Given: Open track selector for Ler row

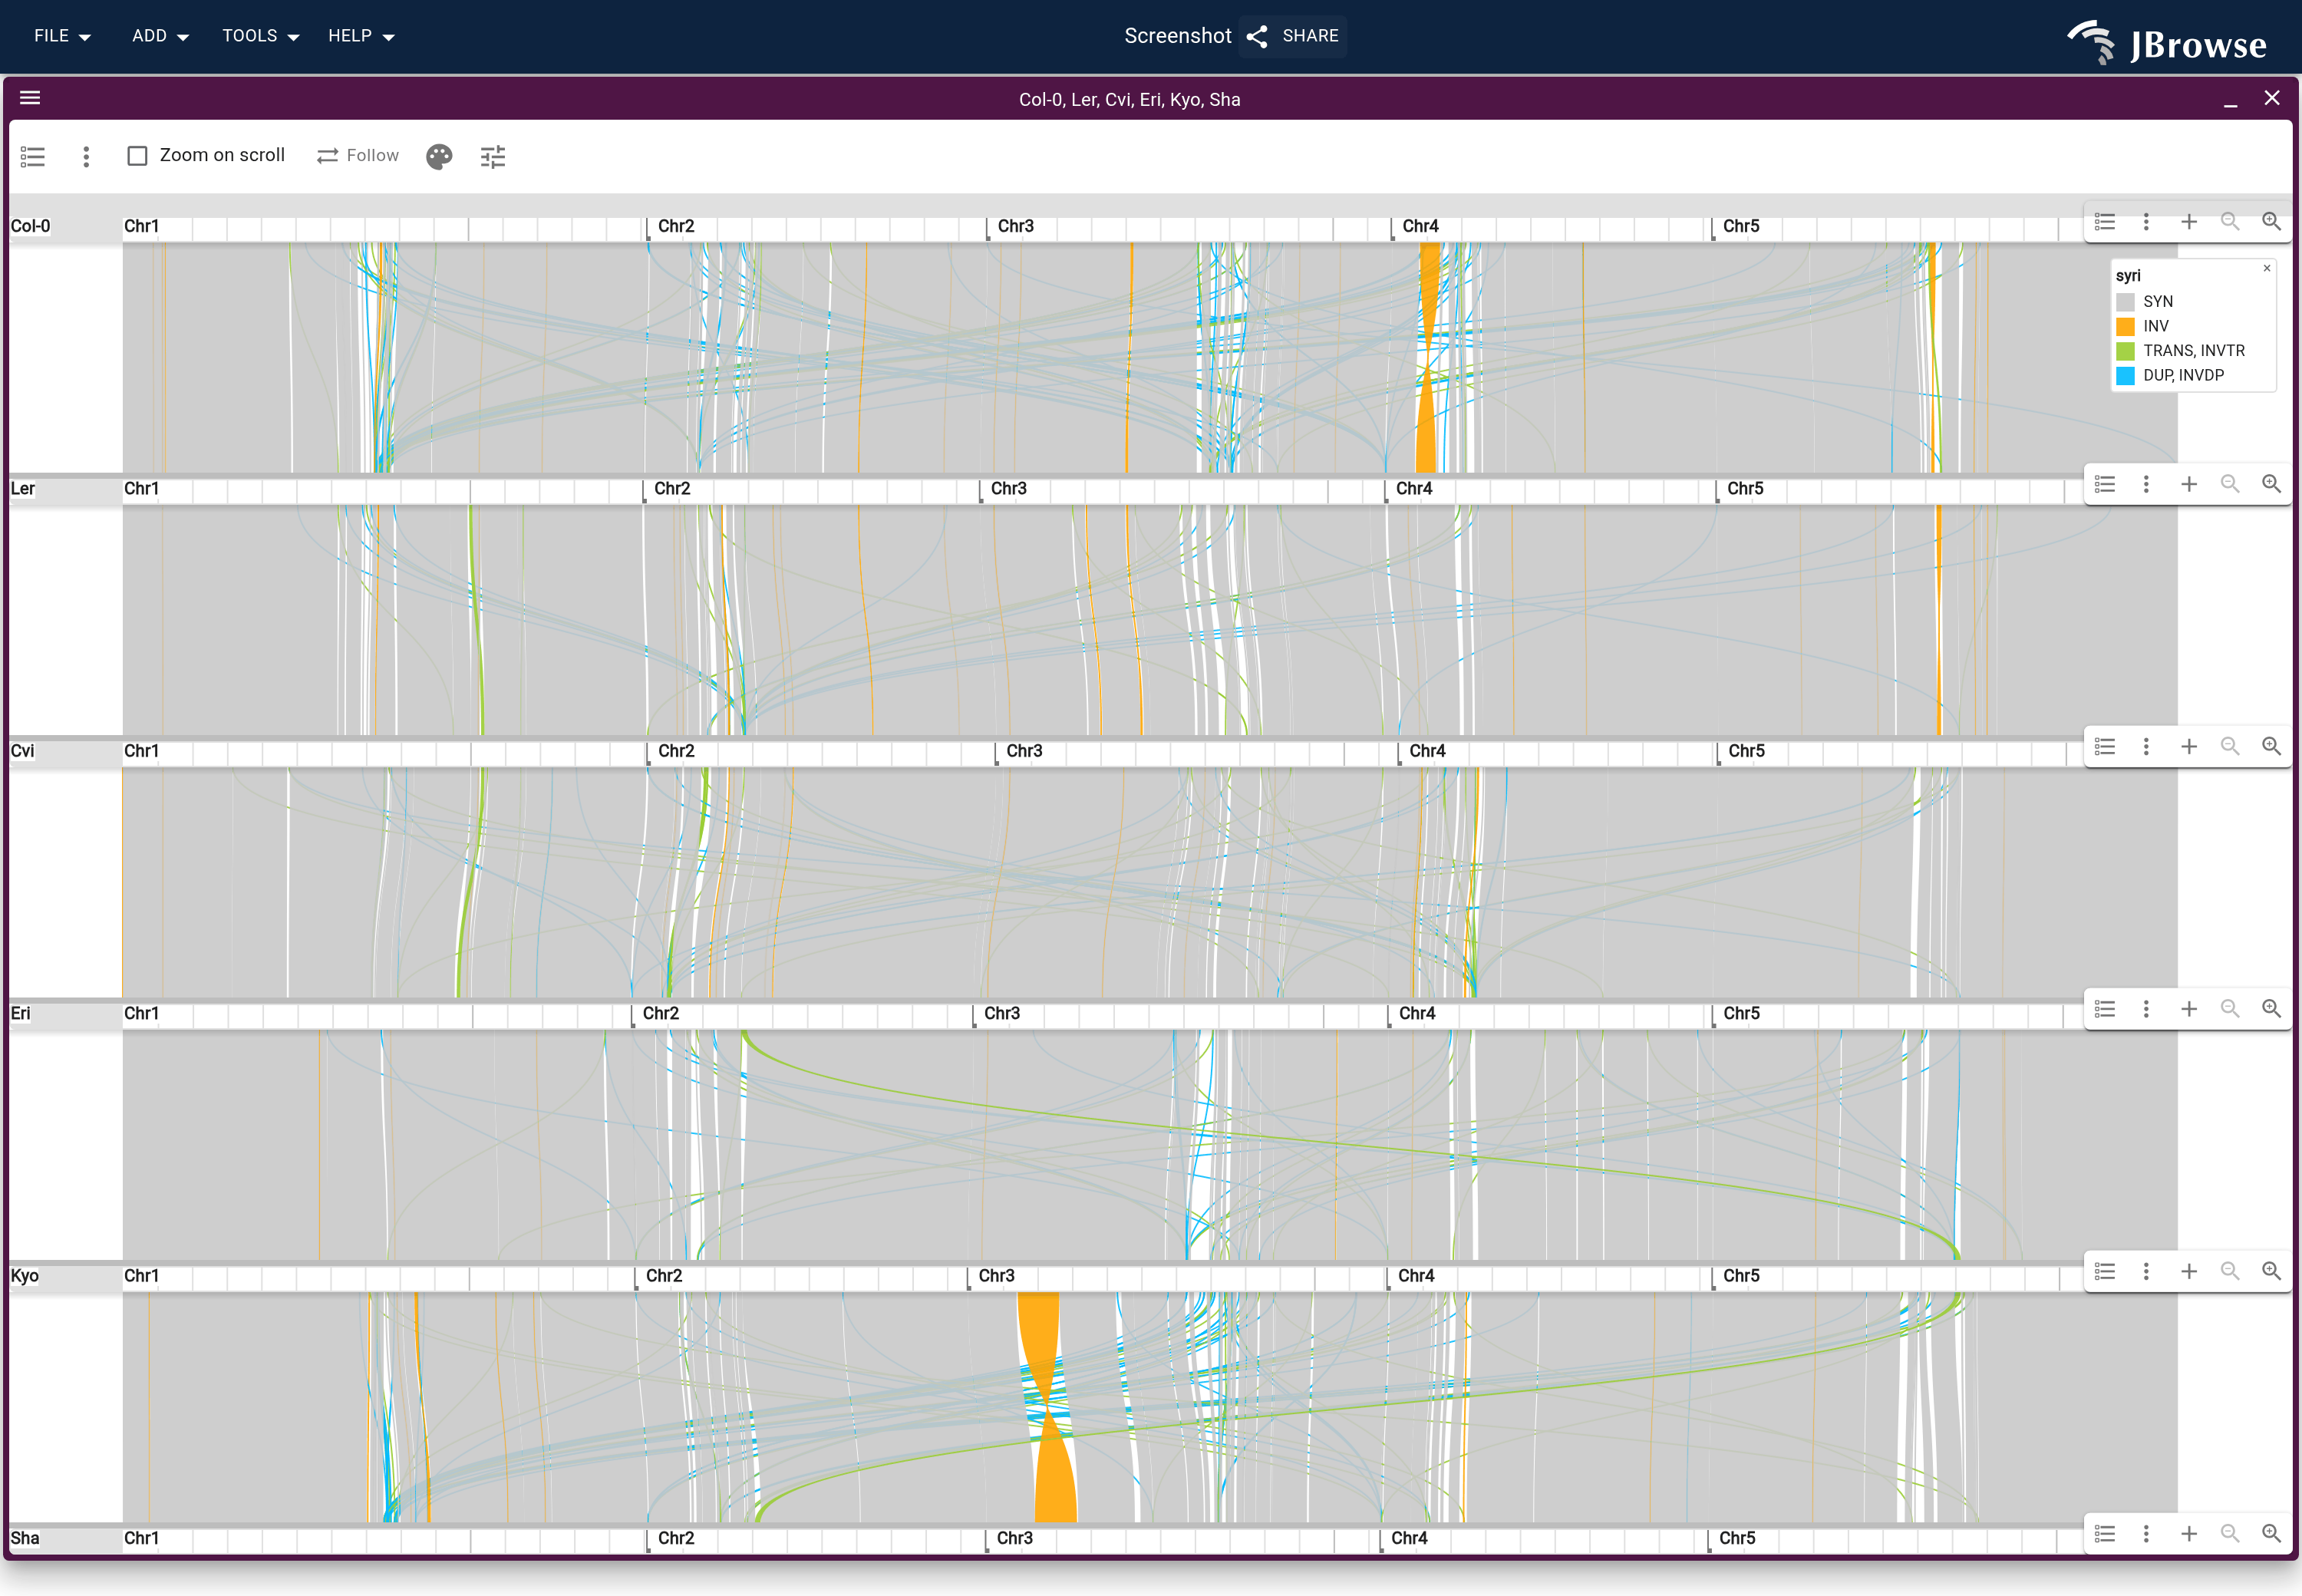Looking at the screenshot, I should pos(2105,484).
